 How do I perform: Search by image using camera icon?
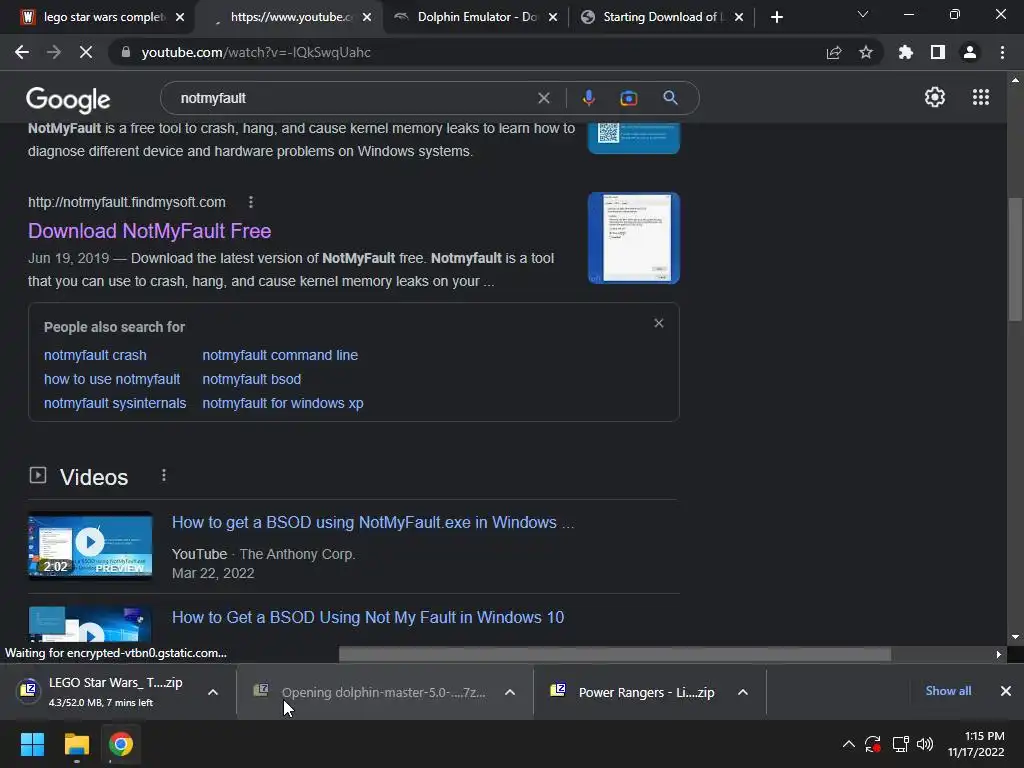[x=628, y=98]
